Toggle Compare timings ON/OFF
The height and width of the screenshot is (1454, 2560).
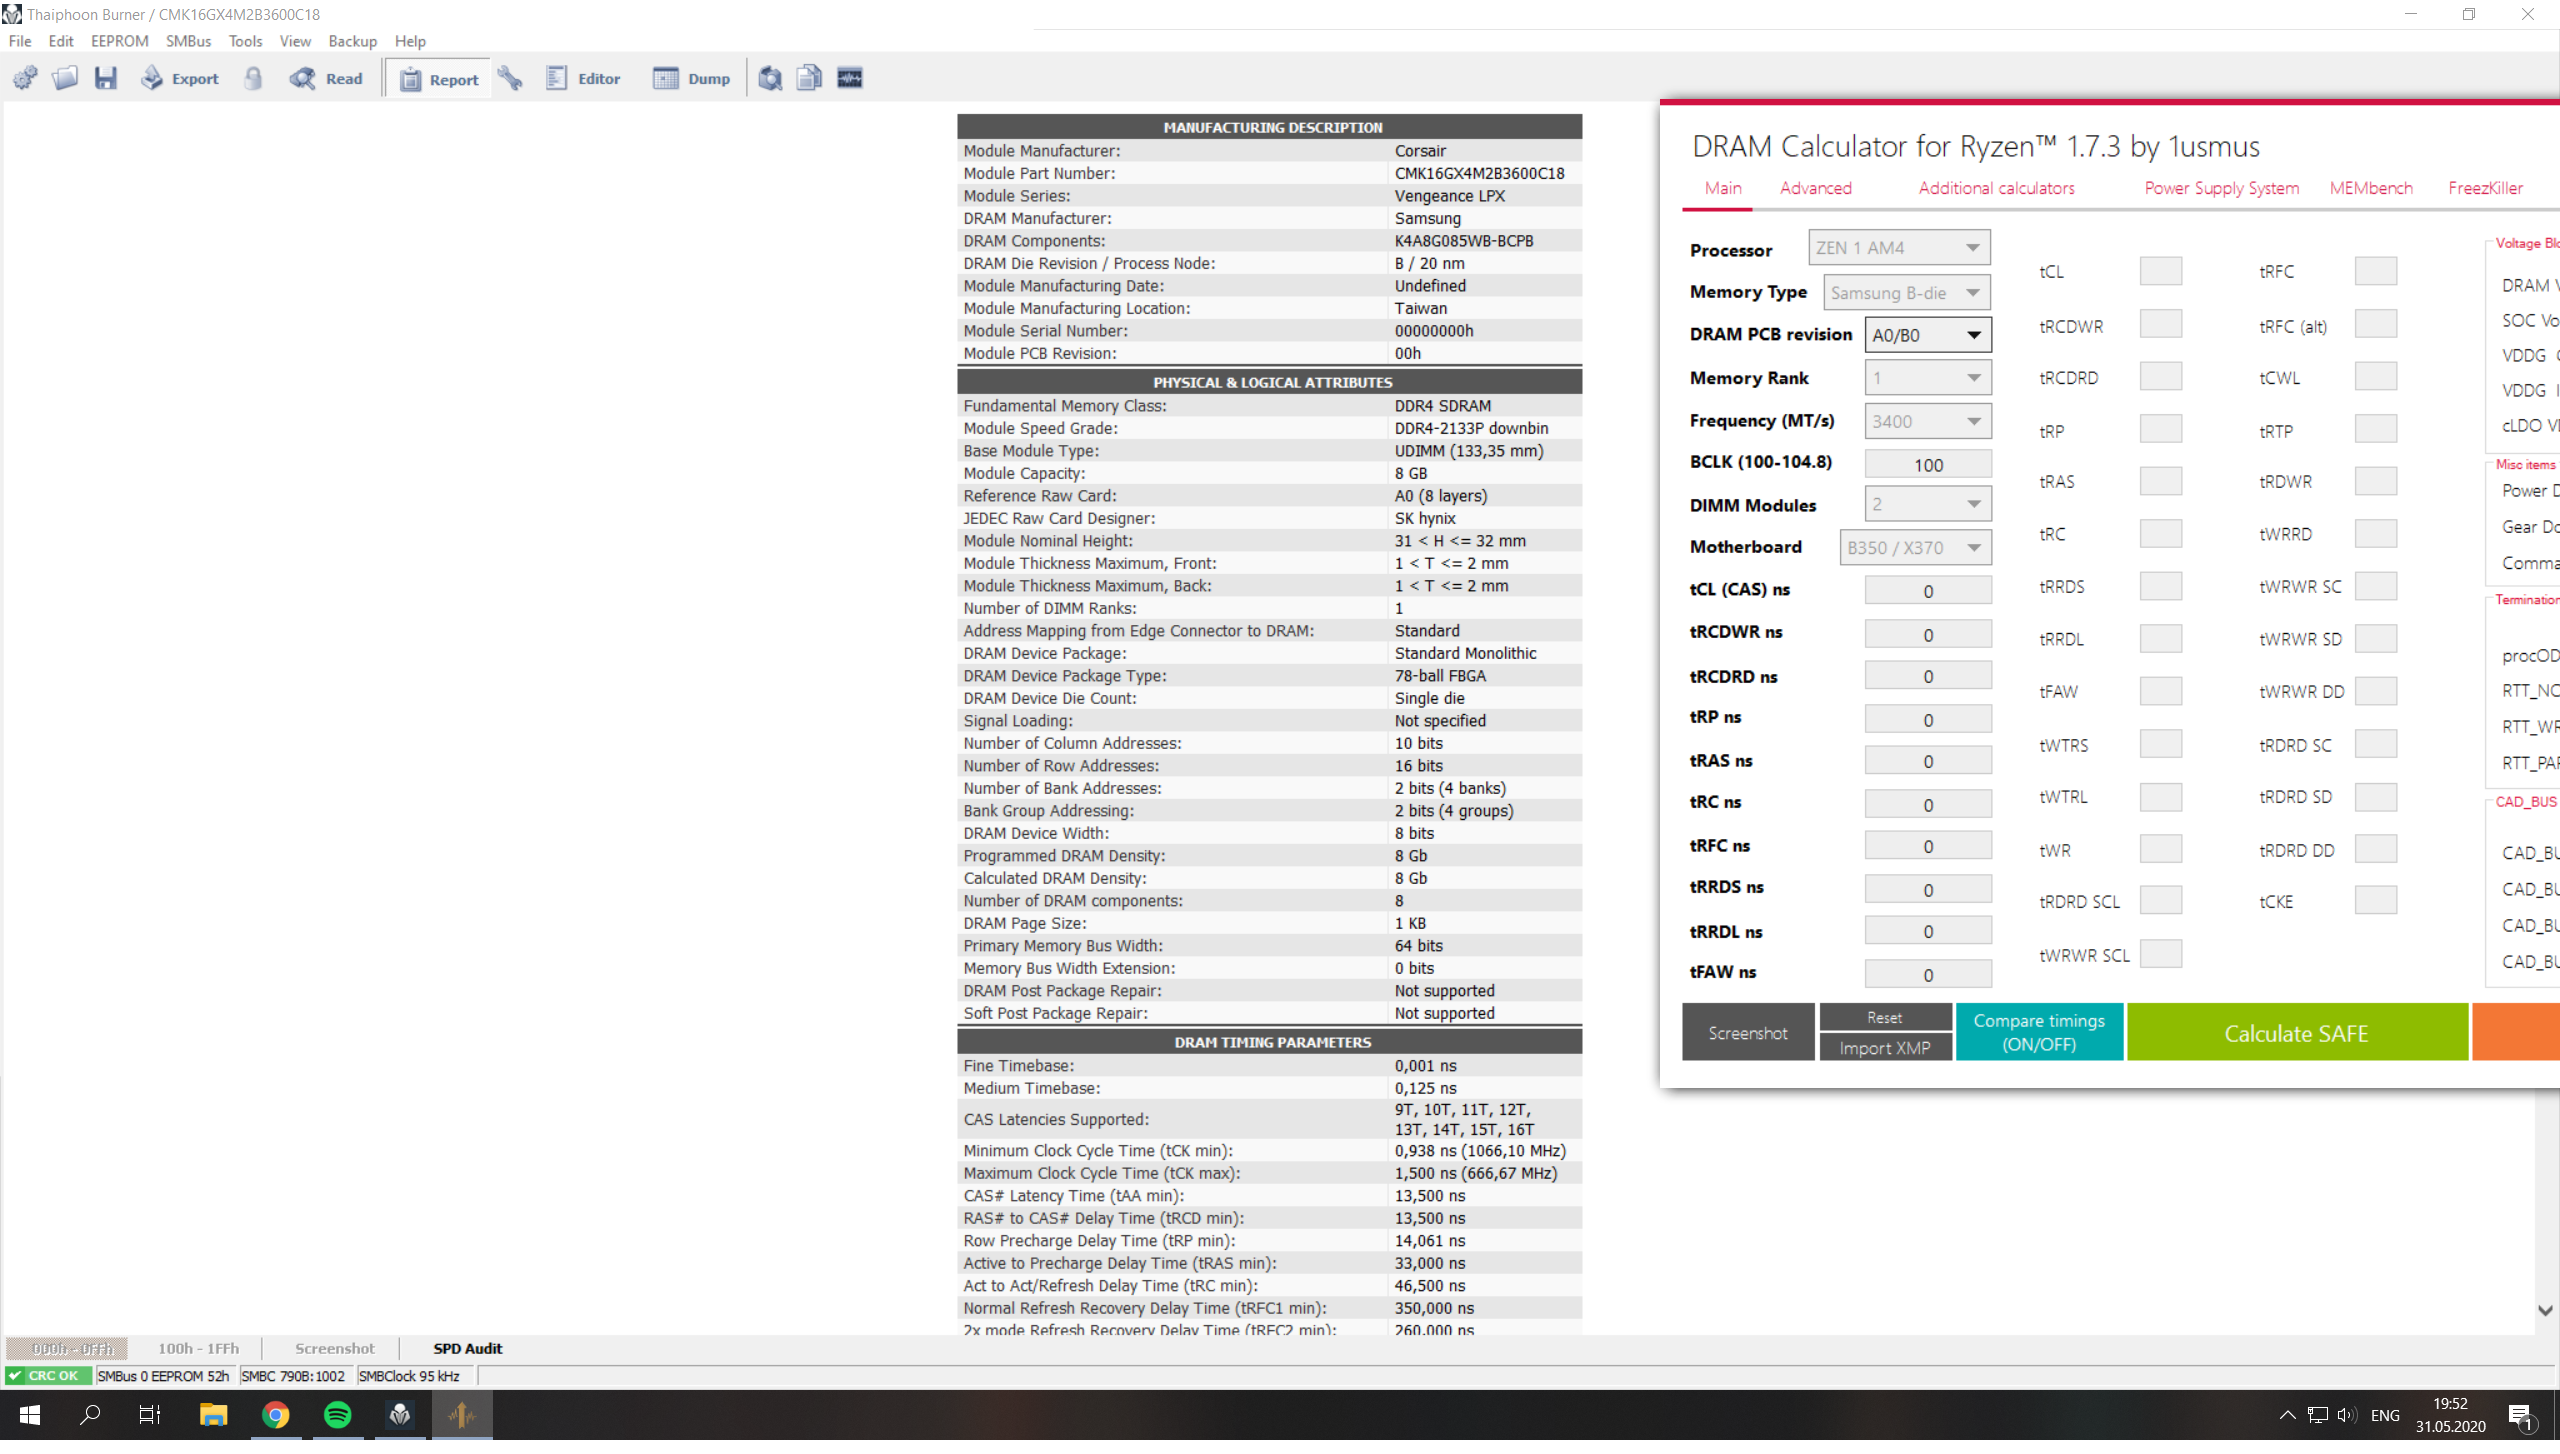2039,1032
